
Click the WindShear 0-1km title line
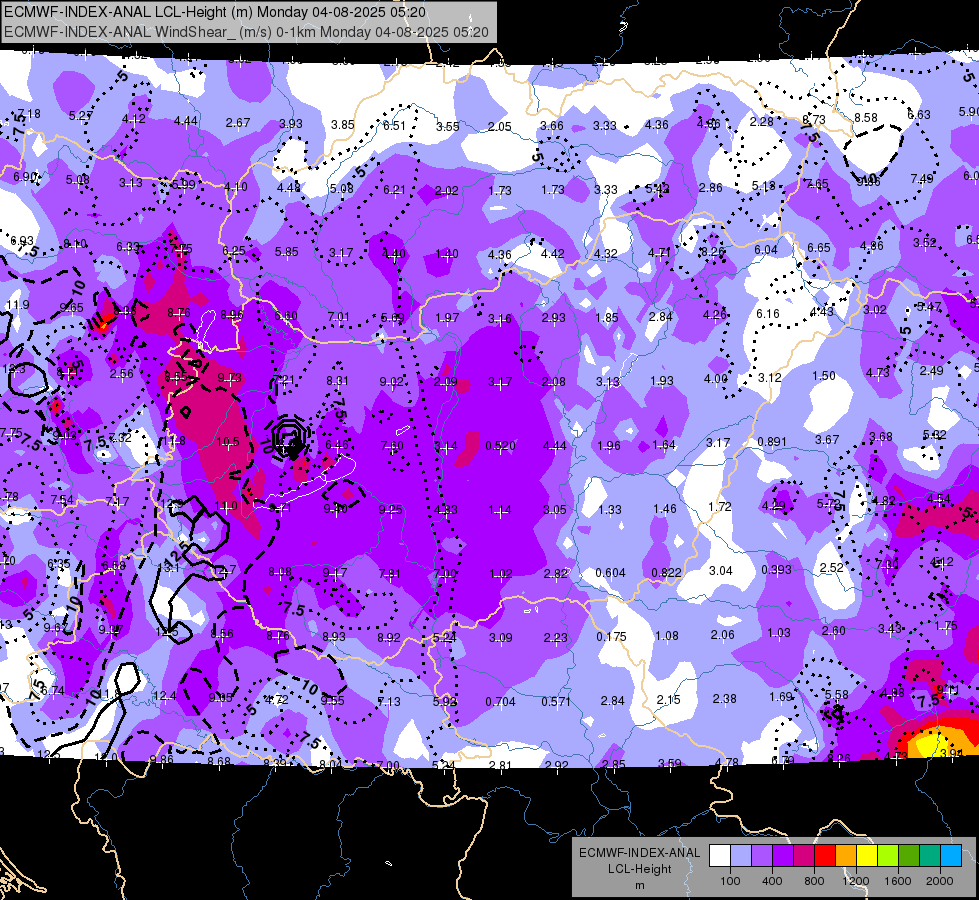click(247, 32)
